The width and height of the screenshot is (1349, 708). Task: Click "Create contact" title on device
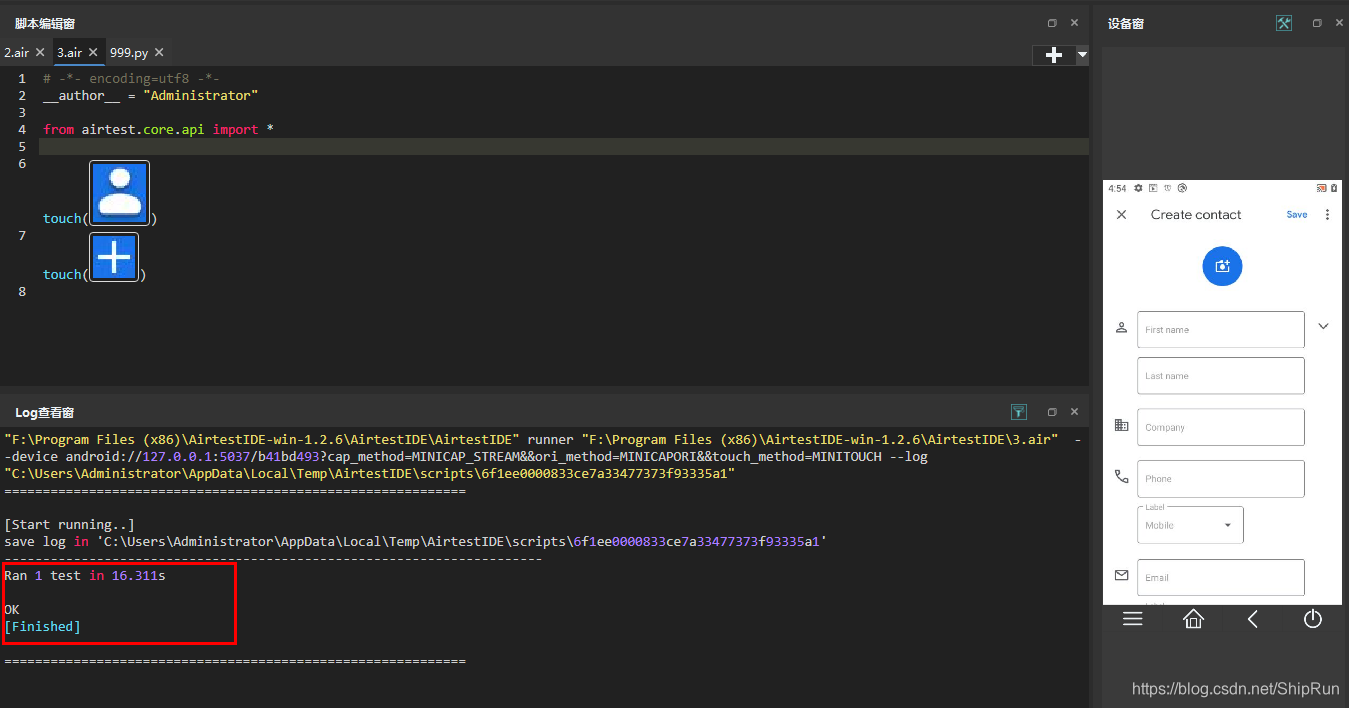click(x=1196, y=214)
